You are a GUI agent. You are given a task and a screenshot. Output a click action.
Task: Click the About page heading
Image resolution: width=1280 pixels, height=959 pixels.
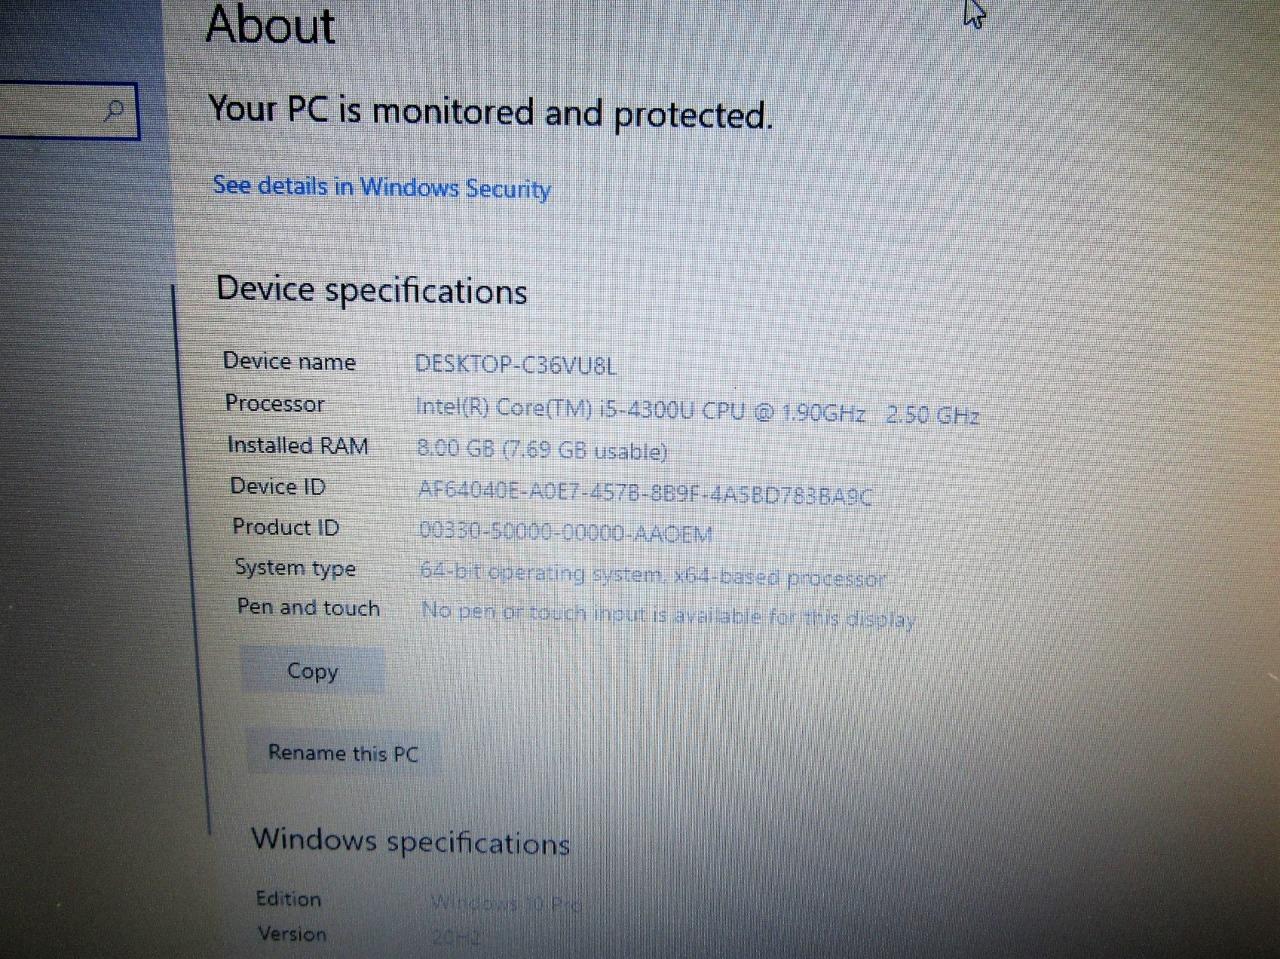pos(270,25)
